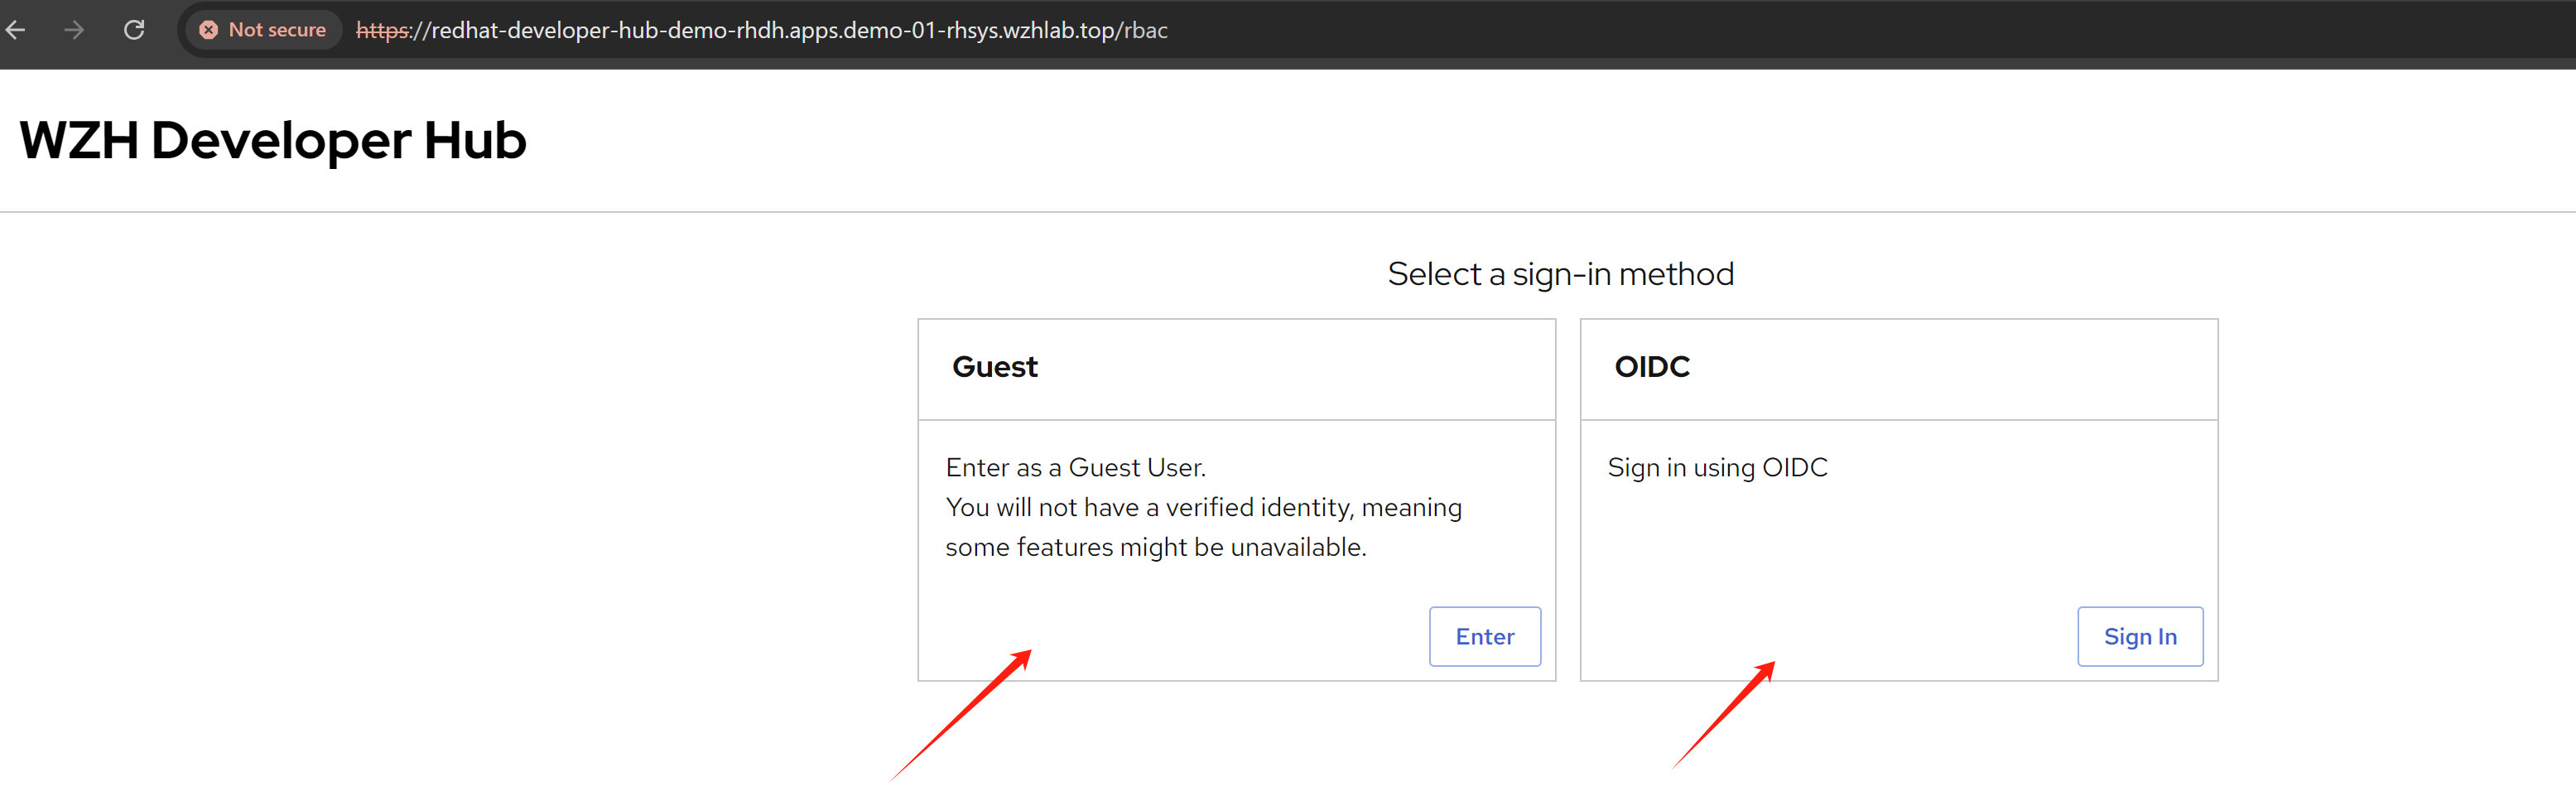Reload the current page
Screen dimensions: 2576x811
click(x=134, y=30)
